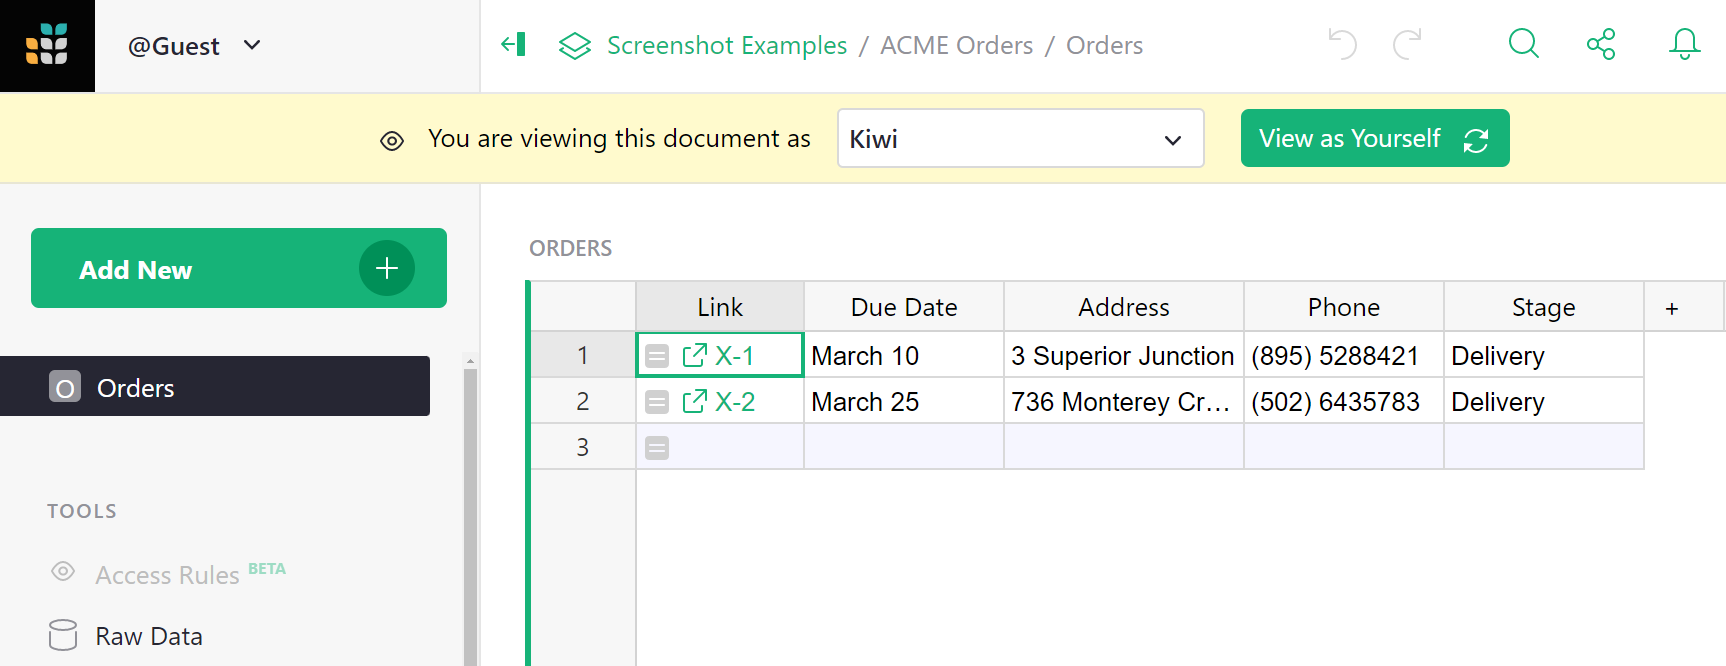1726x666 pixels.
Task: Expand the @Guest account menu
Action: click(195, 45)
